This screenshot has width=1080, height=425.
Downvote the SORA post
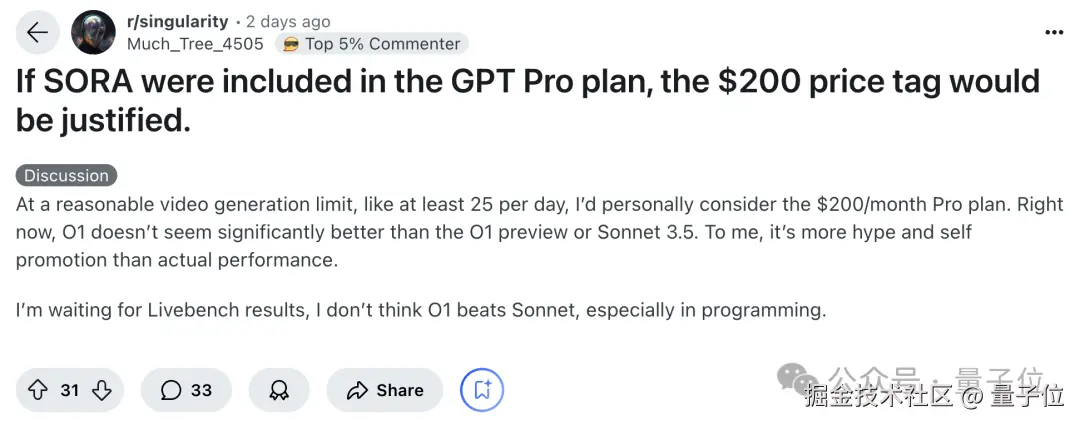click(101, 390)
